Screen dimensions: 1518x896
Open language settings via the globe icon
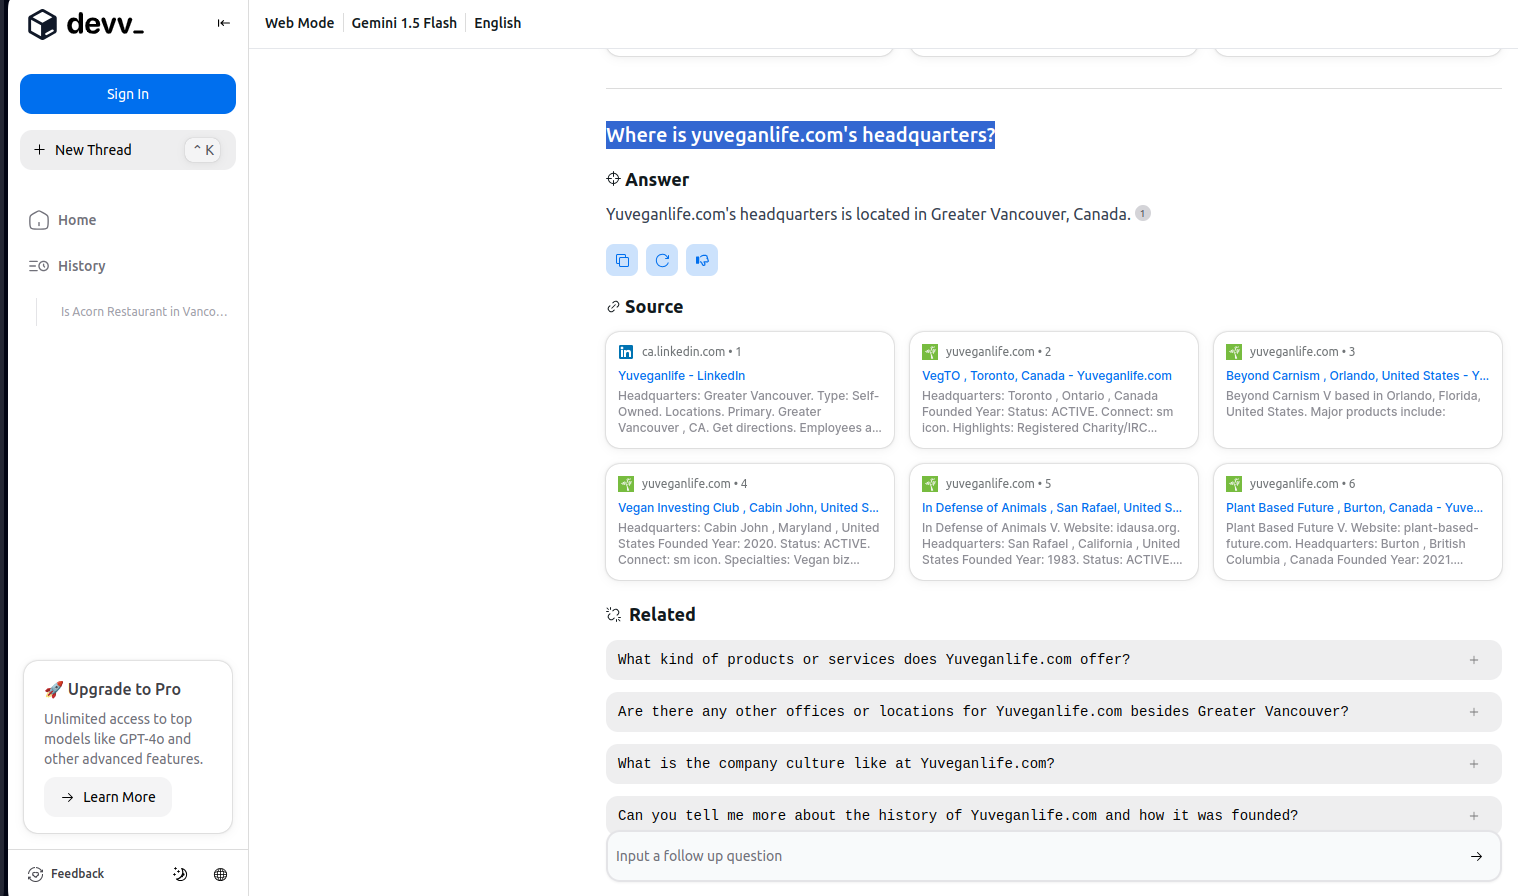coord(221,874)
